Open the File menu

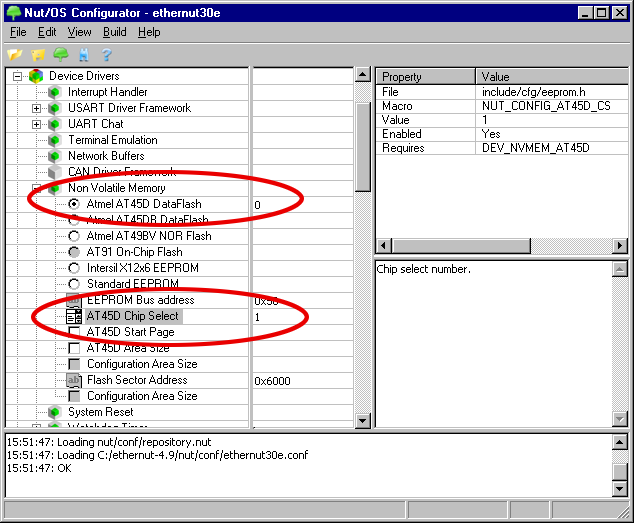18,32
